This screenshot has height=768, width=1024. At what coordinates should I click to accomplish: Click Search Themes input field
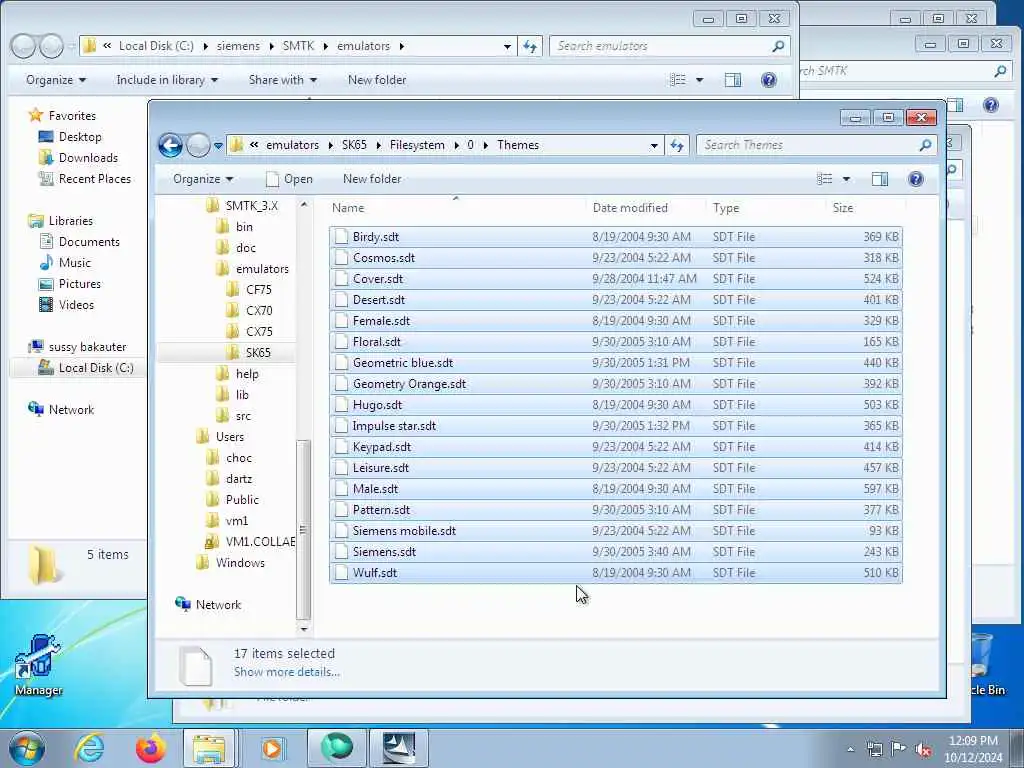coord(808,145)
